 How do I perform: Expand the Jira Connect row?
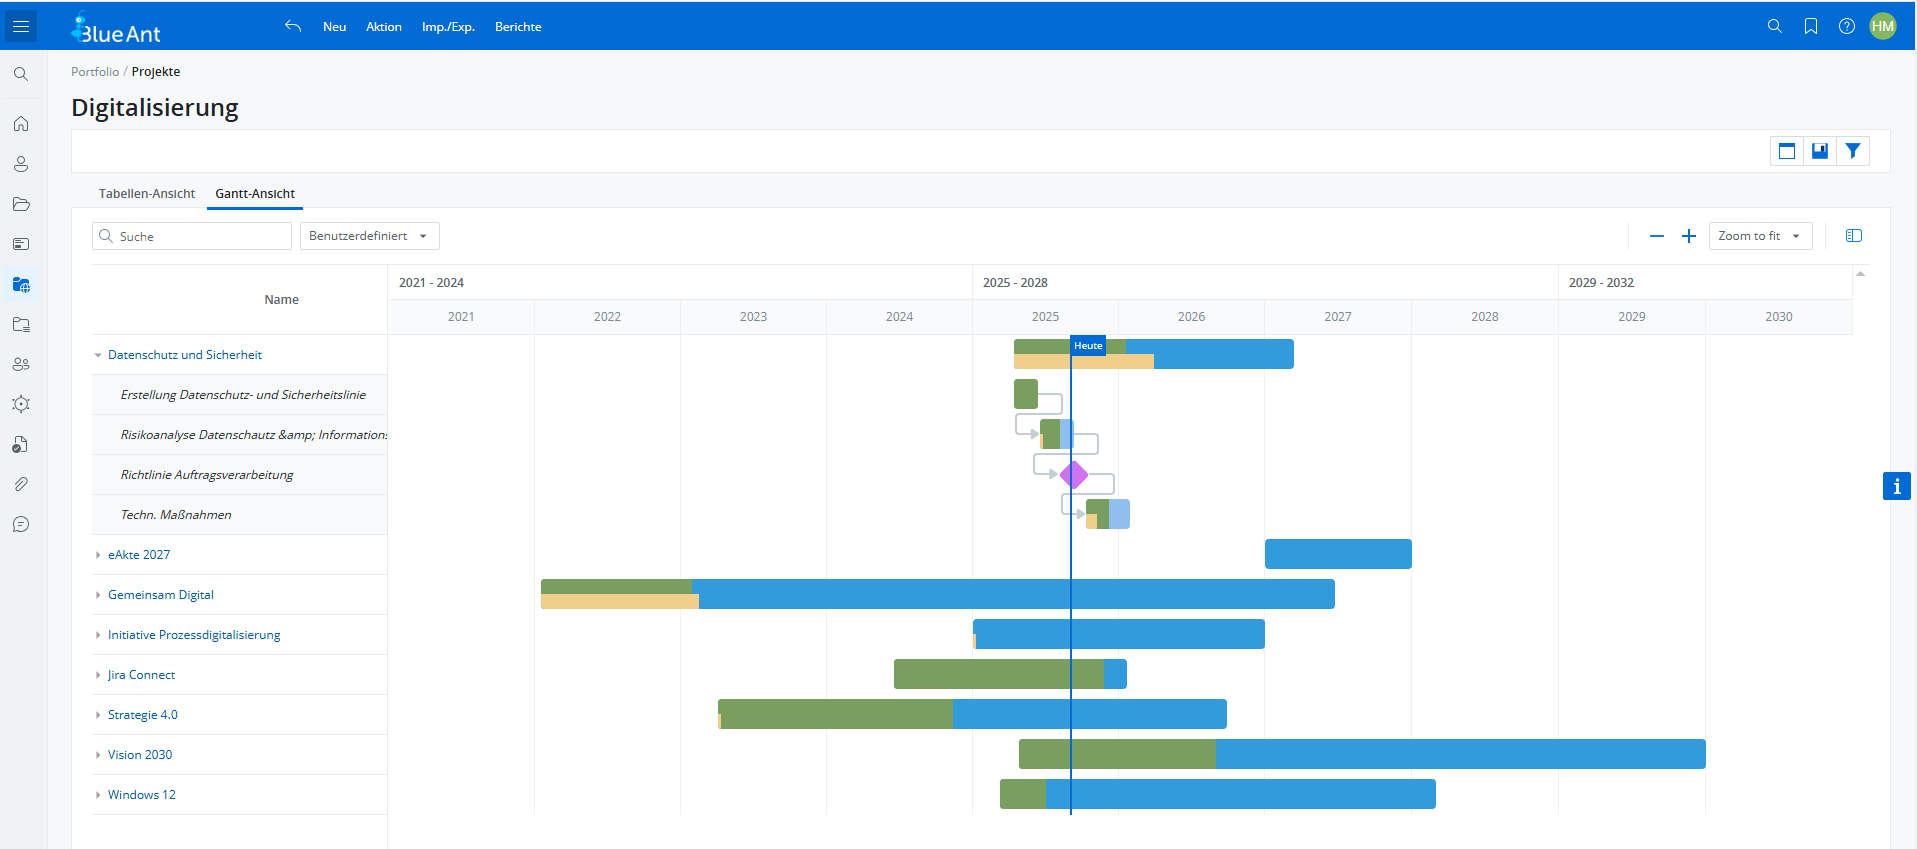pyautogui.click(x=98, y=675)
